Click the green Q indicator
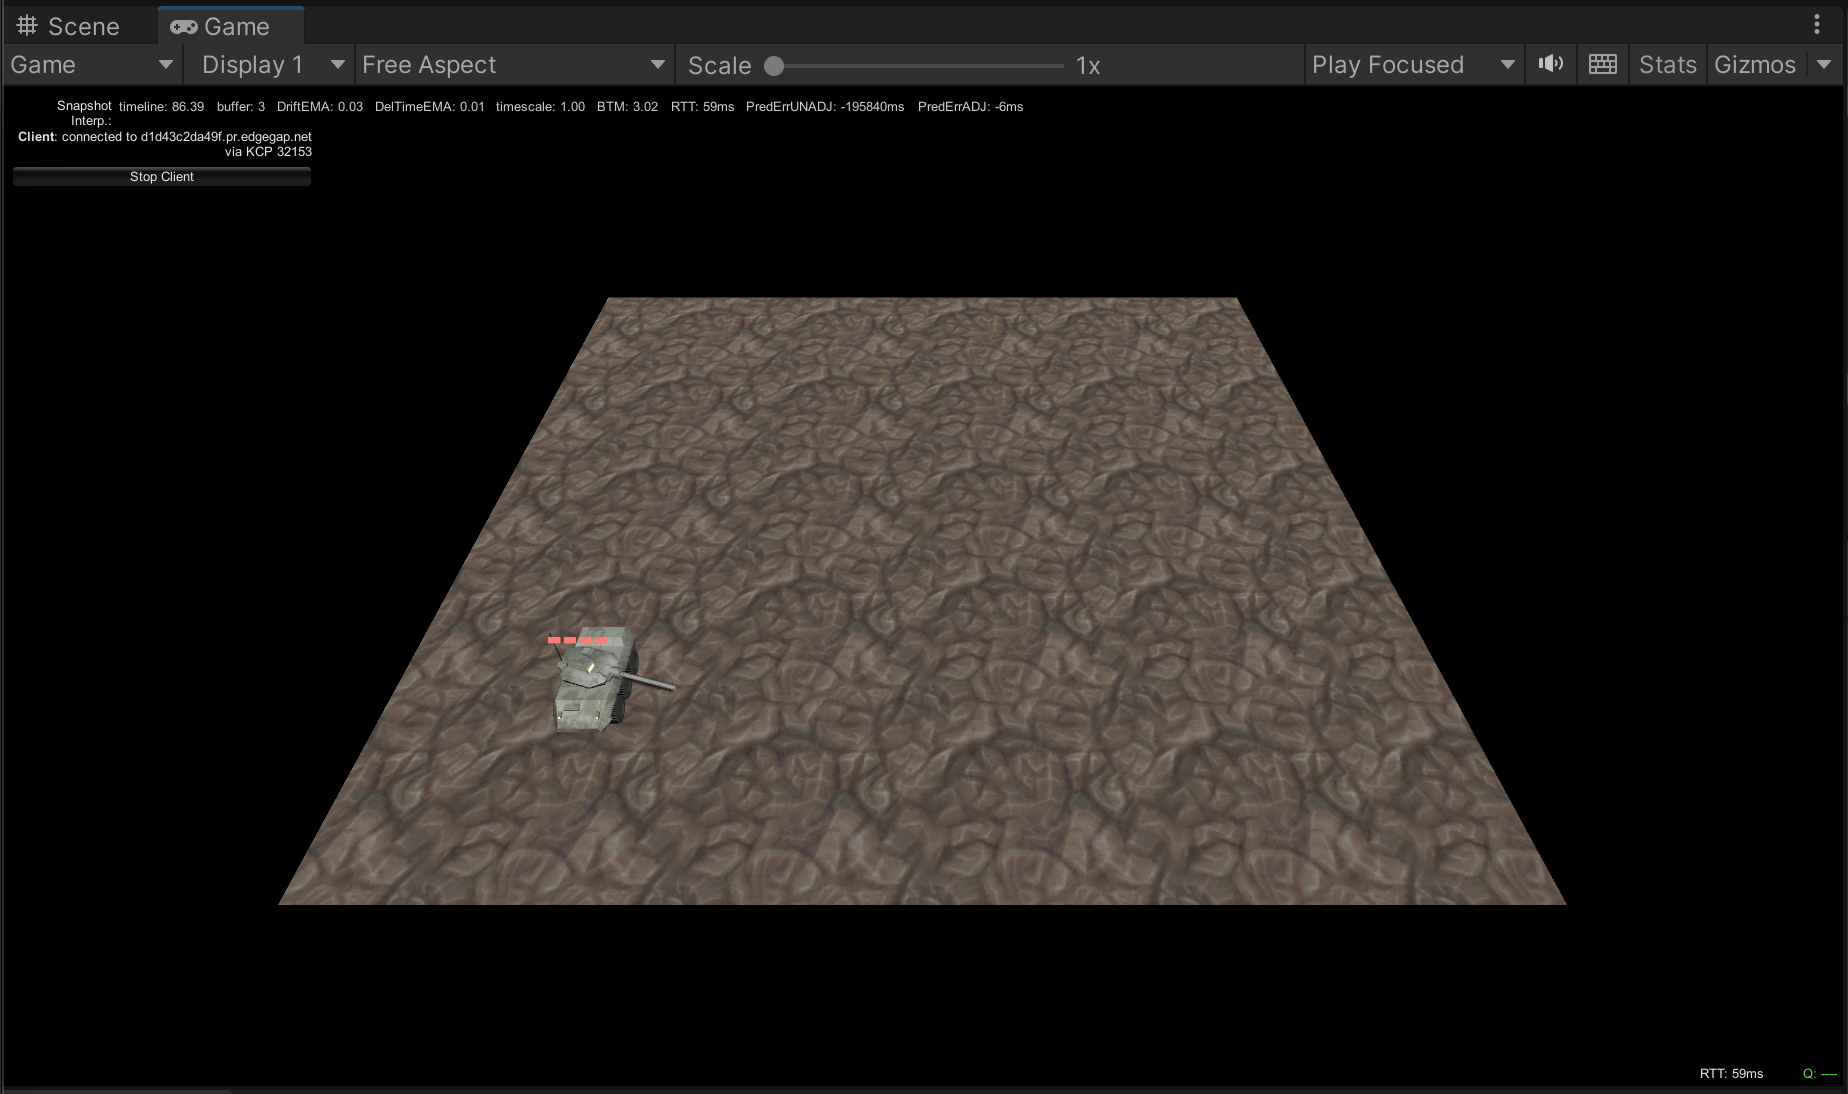Screen dimensions: 1848x1094 click(1819, 1073)
